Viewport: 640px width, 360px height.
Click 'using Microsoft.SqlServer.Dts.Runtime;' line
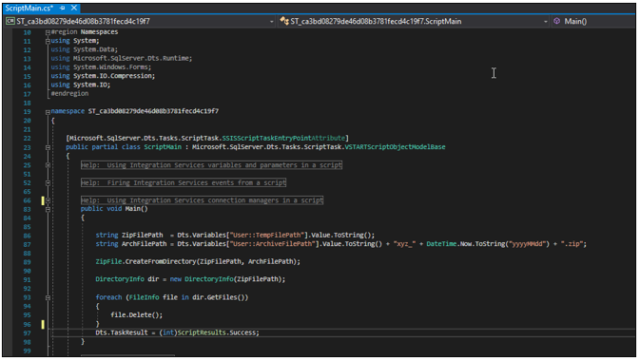[x=121, y=58]
